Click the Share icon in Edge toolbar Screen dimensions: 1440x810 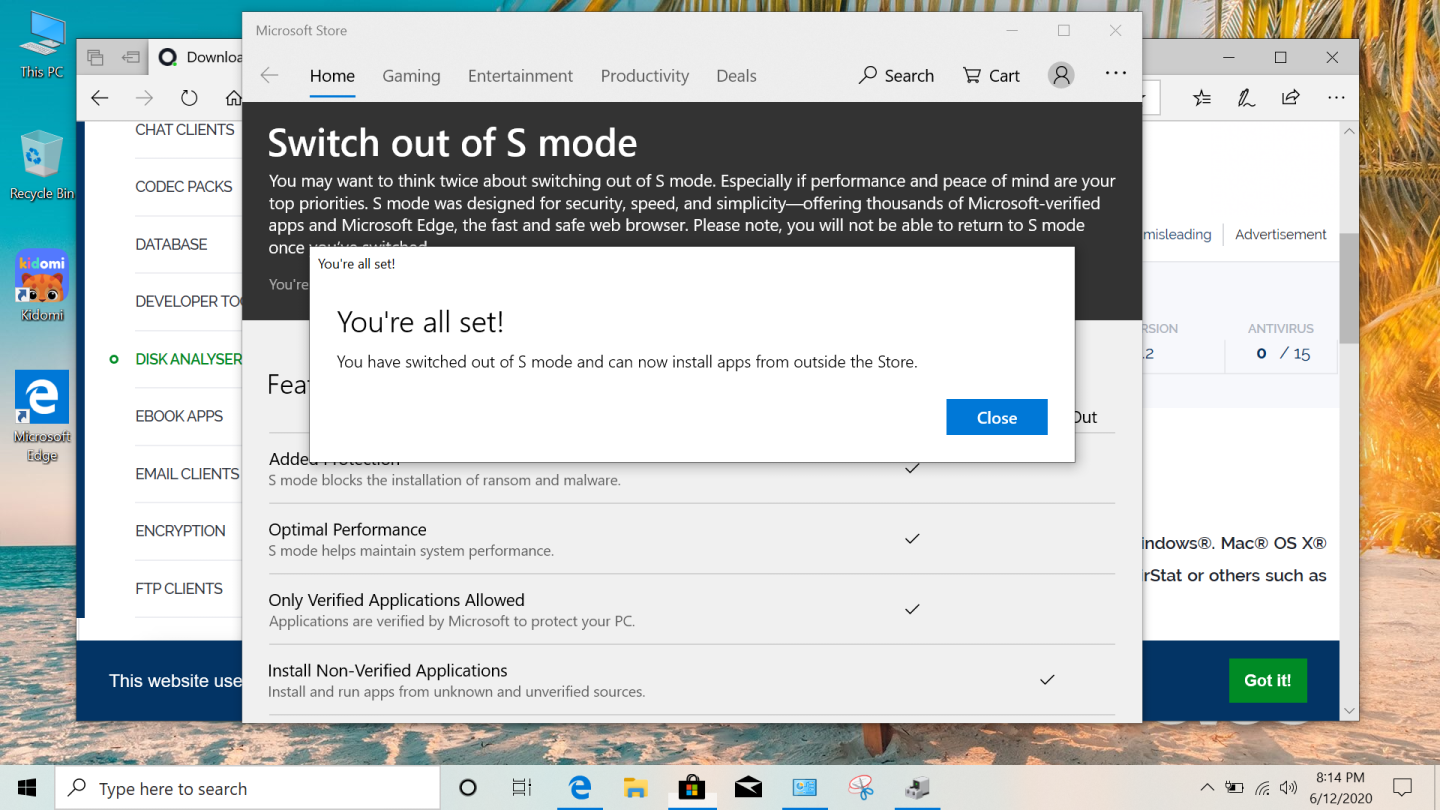(1290, 97)
